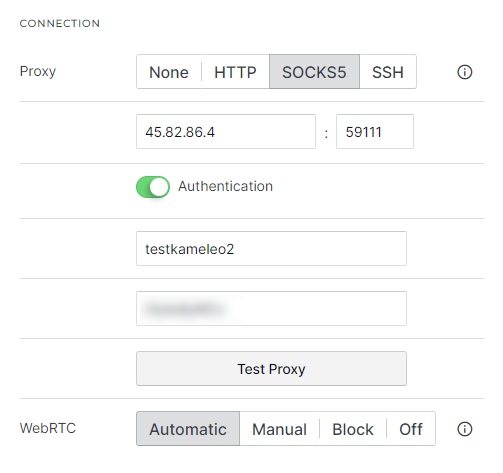Viewport: 503px width, 473px height.
Task: Toggle the Authentication switch off
Action: point(153,187)
